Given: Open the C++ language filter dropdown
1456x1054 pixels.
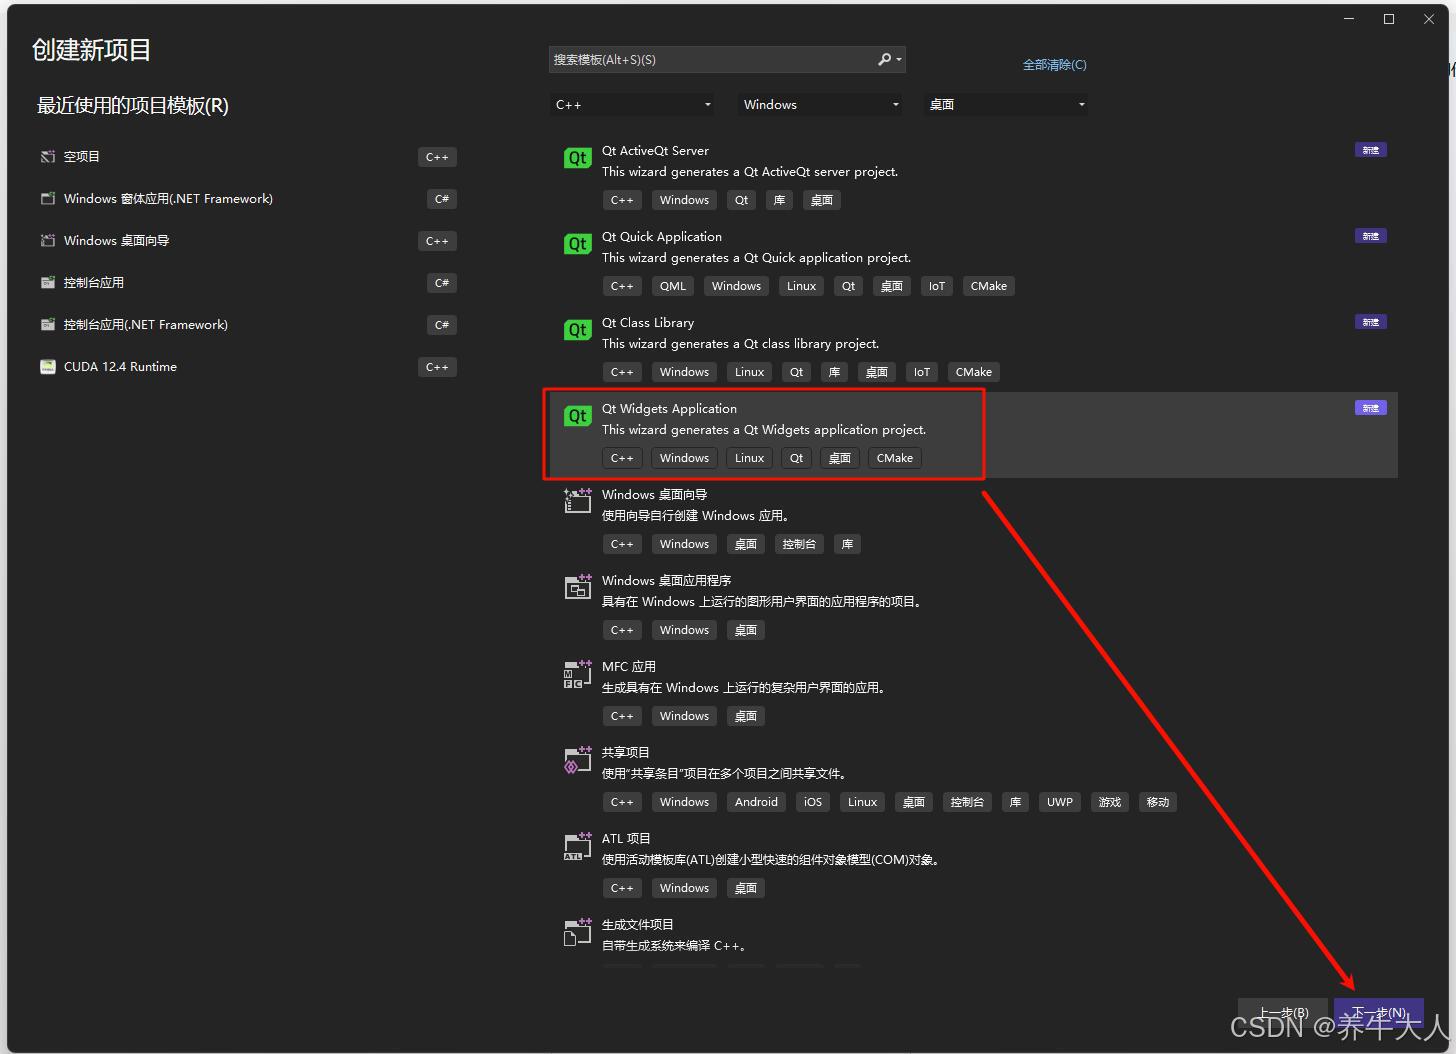Looking at the screenshot, I should pos(633,105).
